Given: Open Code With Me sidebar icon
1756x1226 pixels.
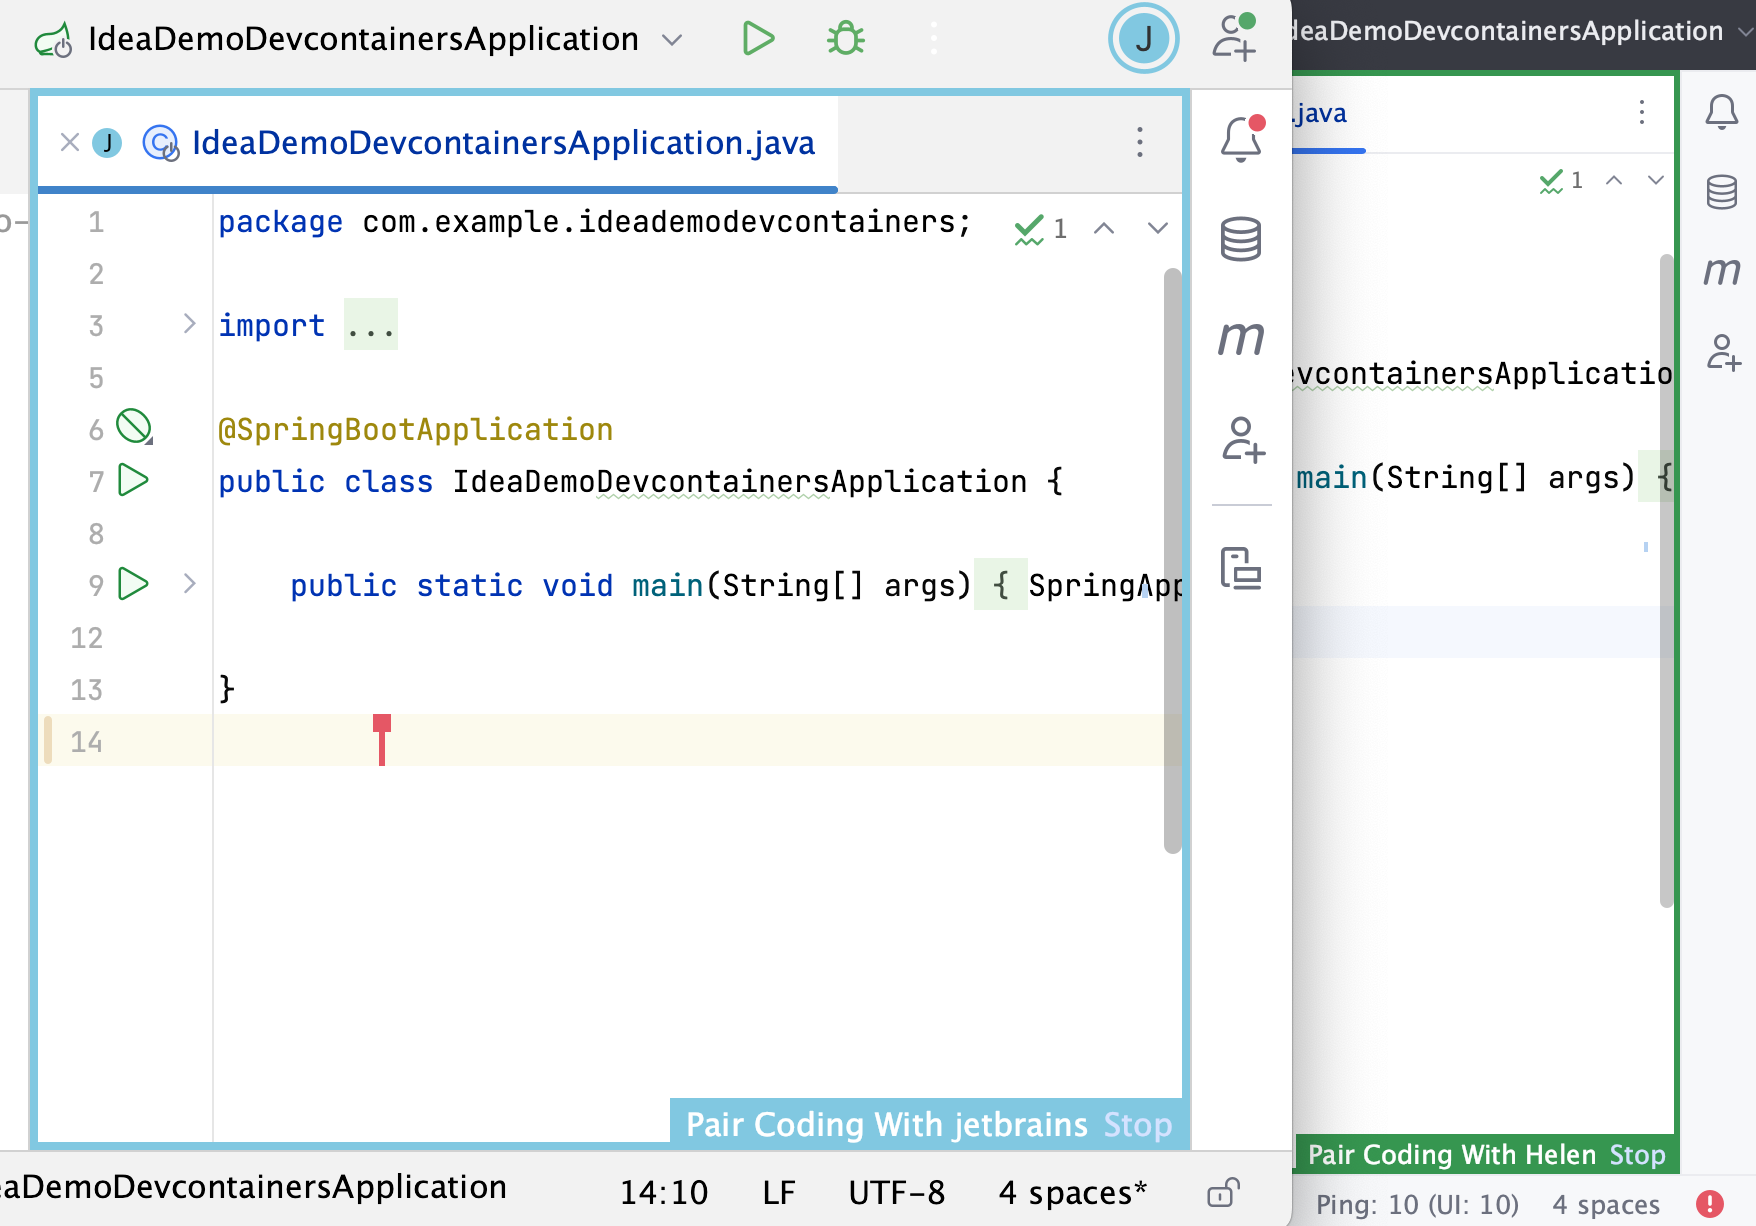Looking at the screenshot, I should [1241, 439].
